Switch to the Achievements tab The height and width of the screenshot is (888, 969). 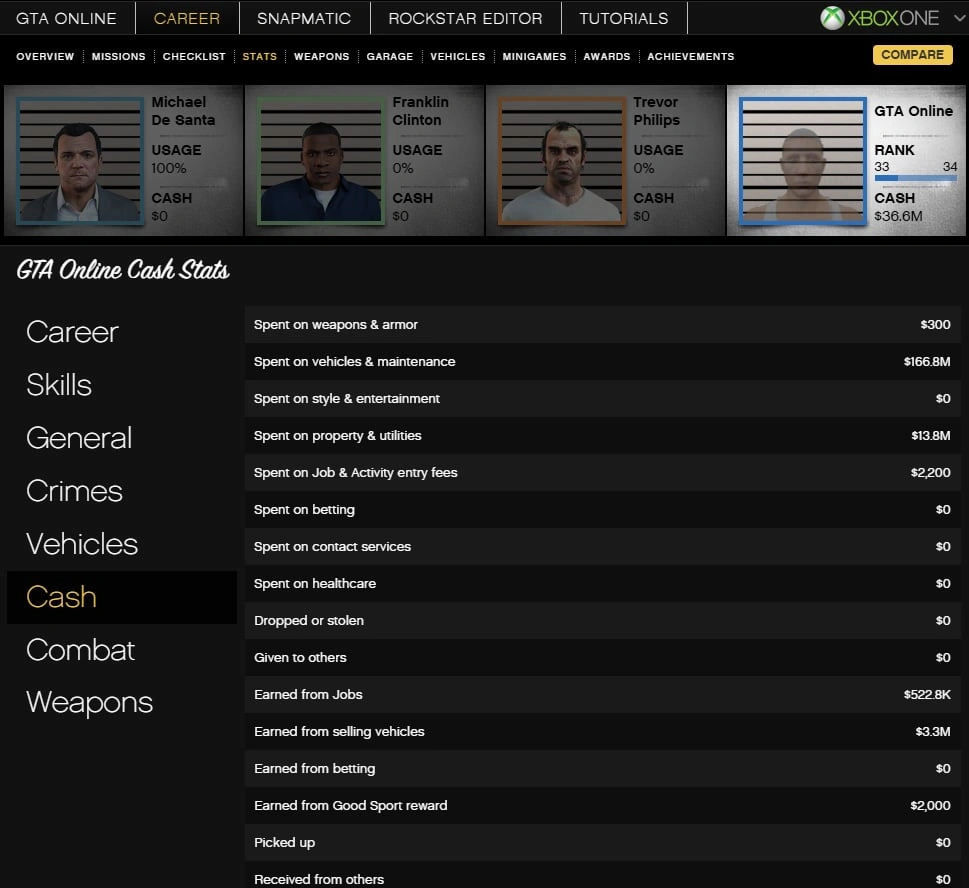coord(691,56)
